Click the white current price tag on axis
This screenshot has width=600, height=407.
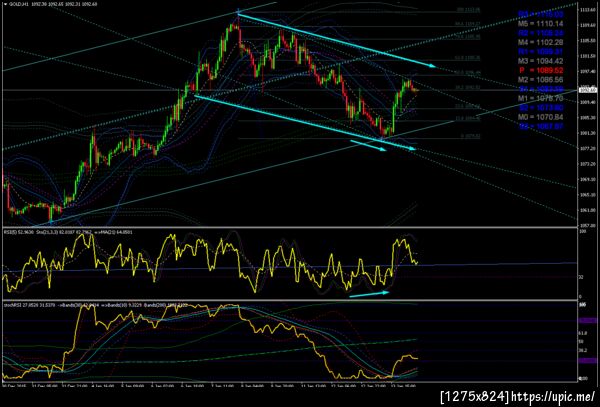click(588, 90)
